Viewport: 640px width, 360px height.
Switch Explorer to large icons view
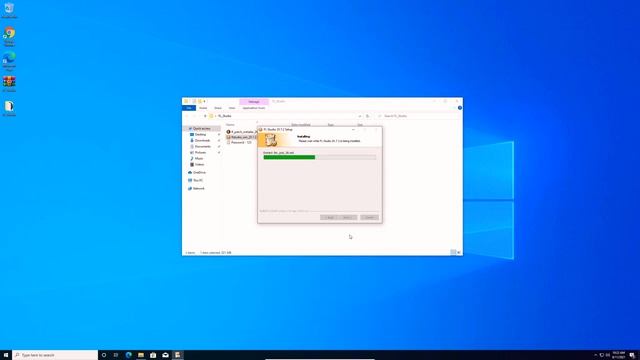(x=459, y=253)
